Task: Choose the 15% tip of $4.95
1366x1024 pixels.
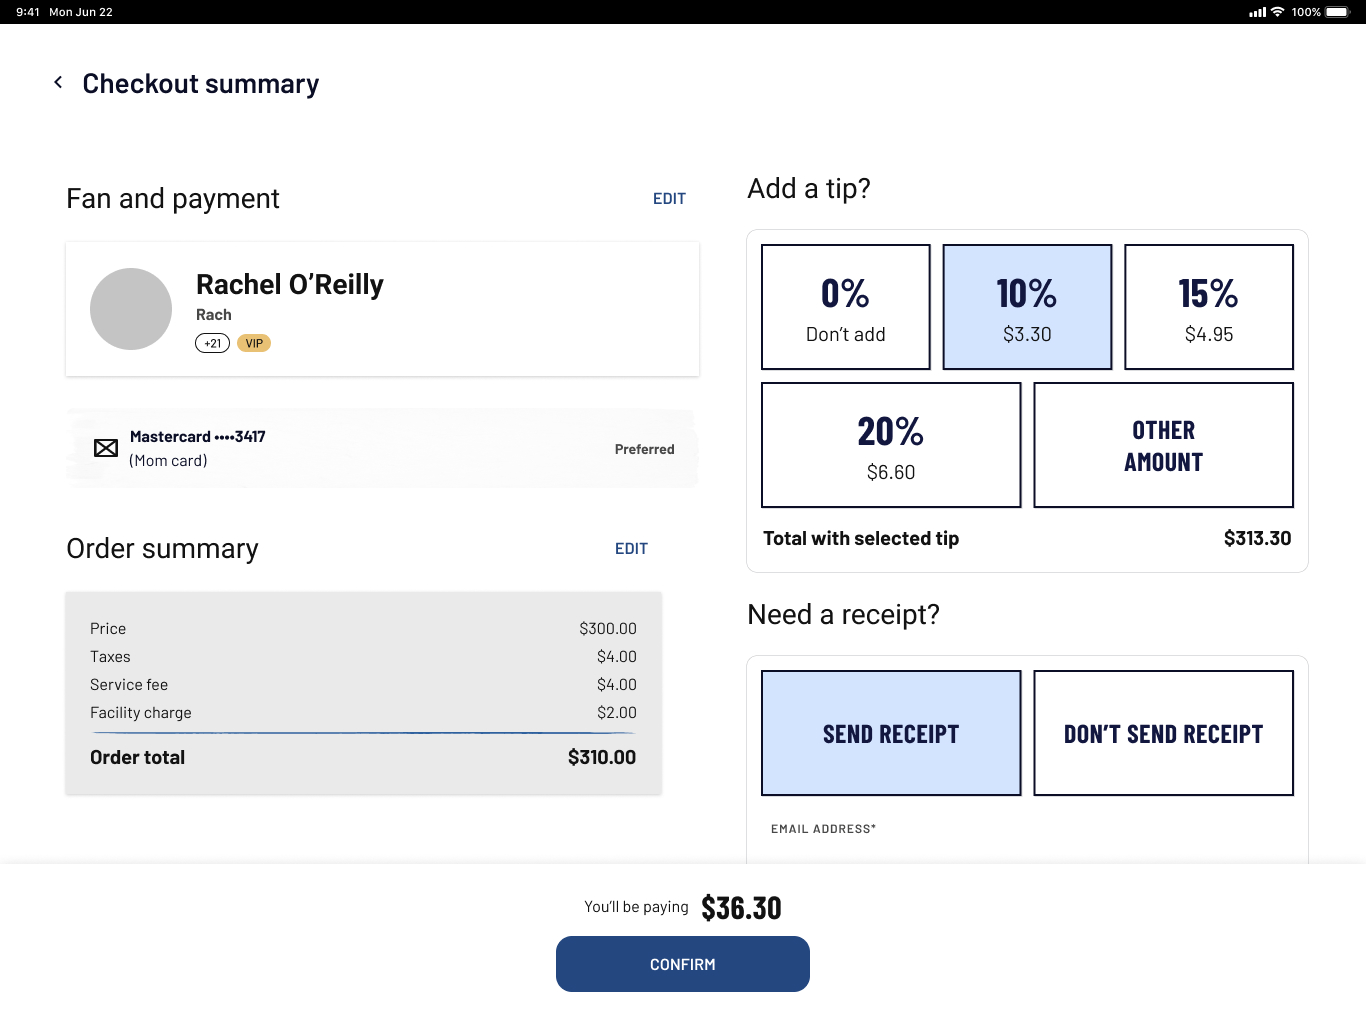Action: coord(1208,307)
